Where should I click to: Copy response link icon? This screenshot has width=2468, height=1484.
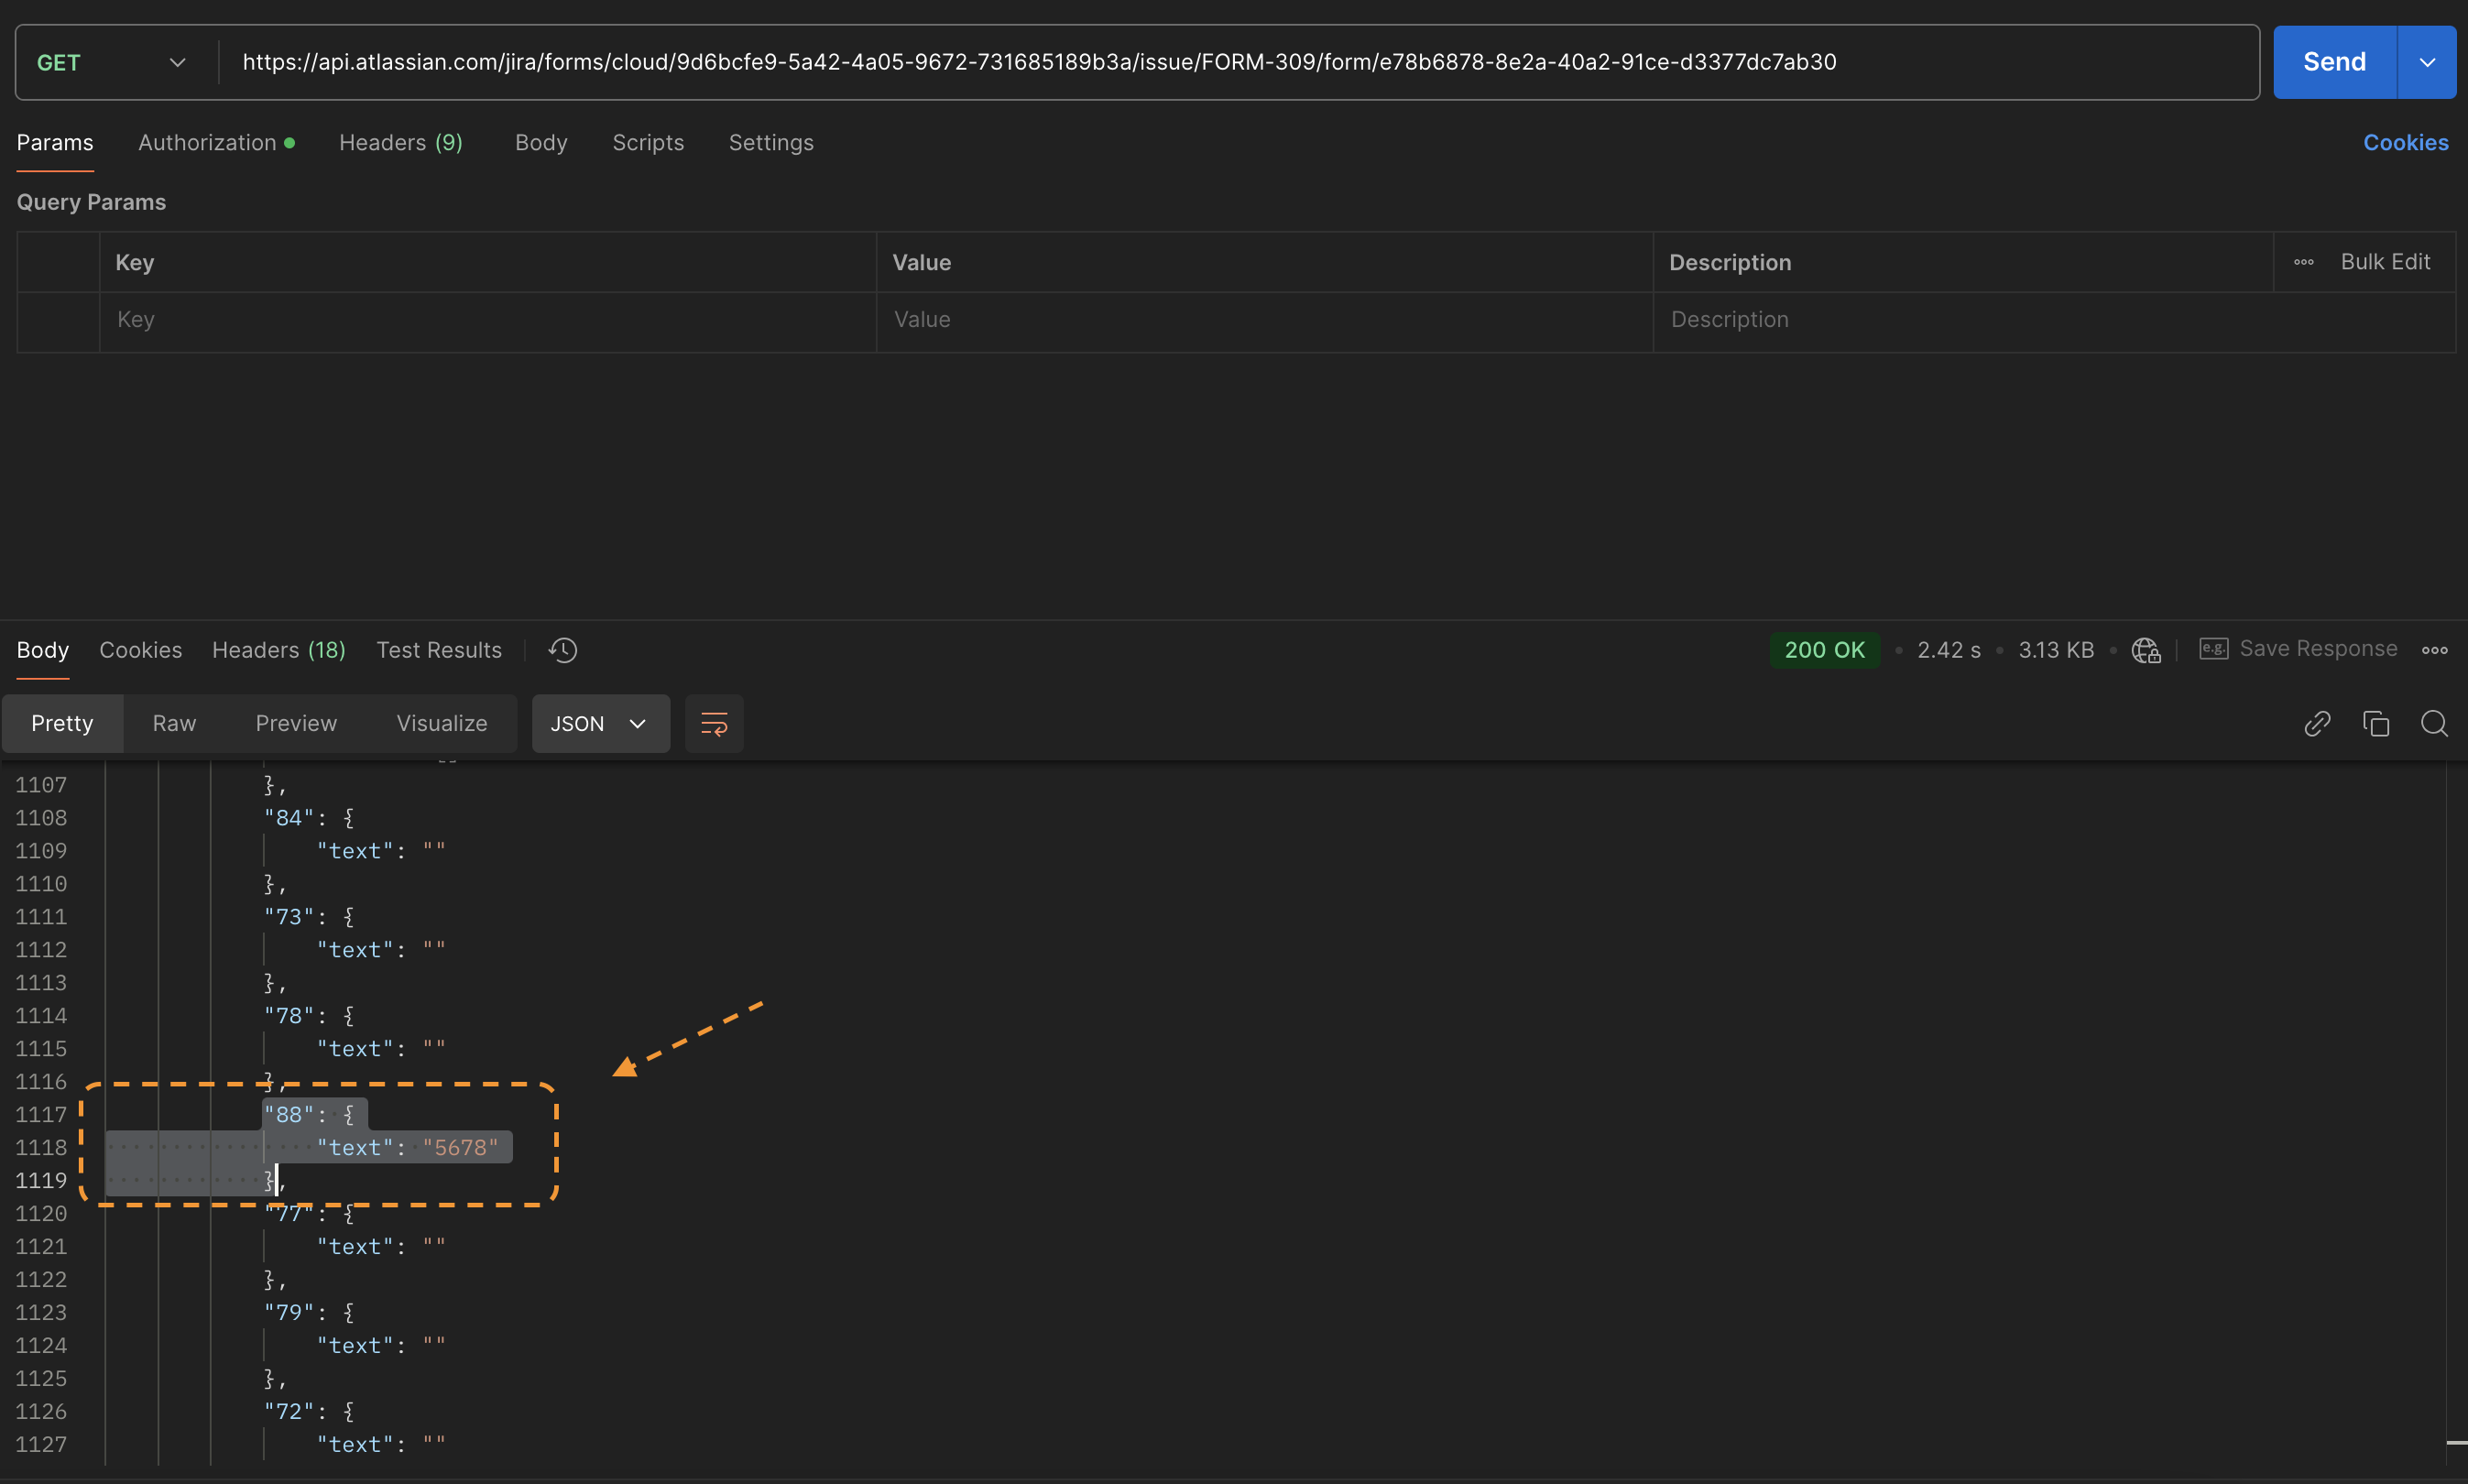coord(2317,724)
